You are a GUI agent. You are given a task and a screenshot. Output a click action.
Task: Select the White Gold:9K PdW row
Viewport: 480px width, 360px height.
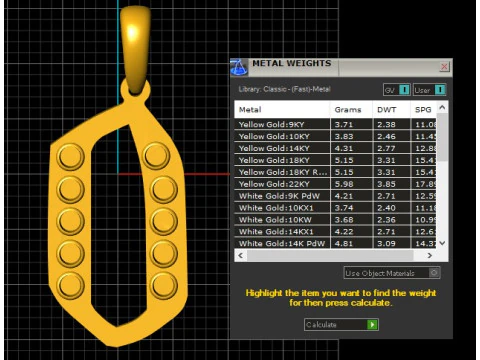pyautogui.click(x=335, y=196)
